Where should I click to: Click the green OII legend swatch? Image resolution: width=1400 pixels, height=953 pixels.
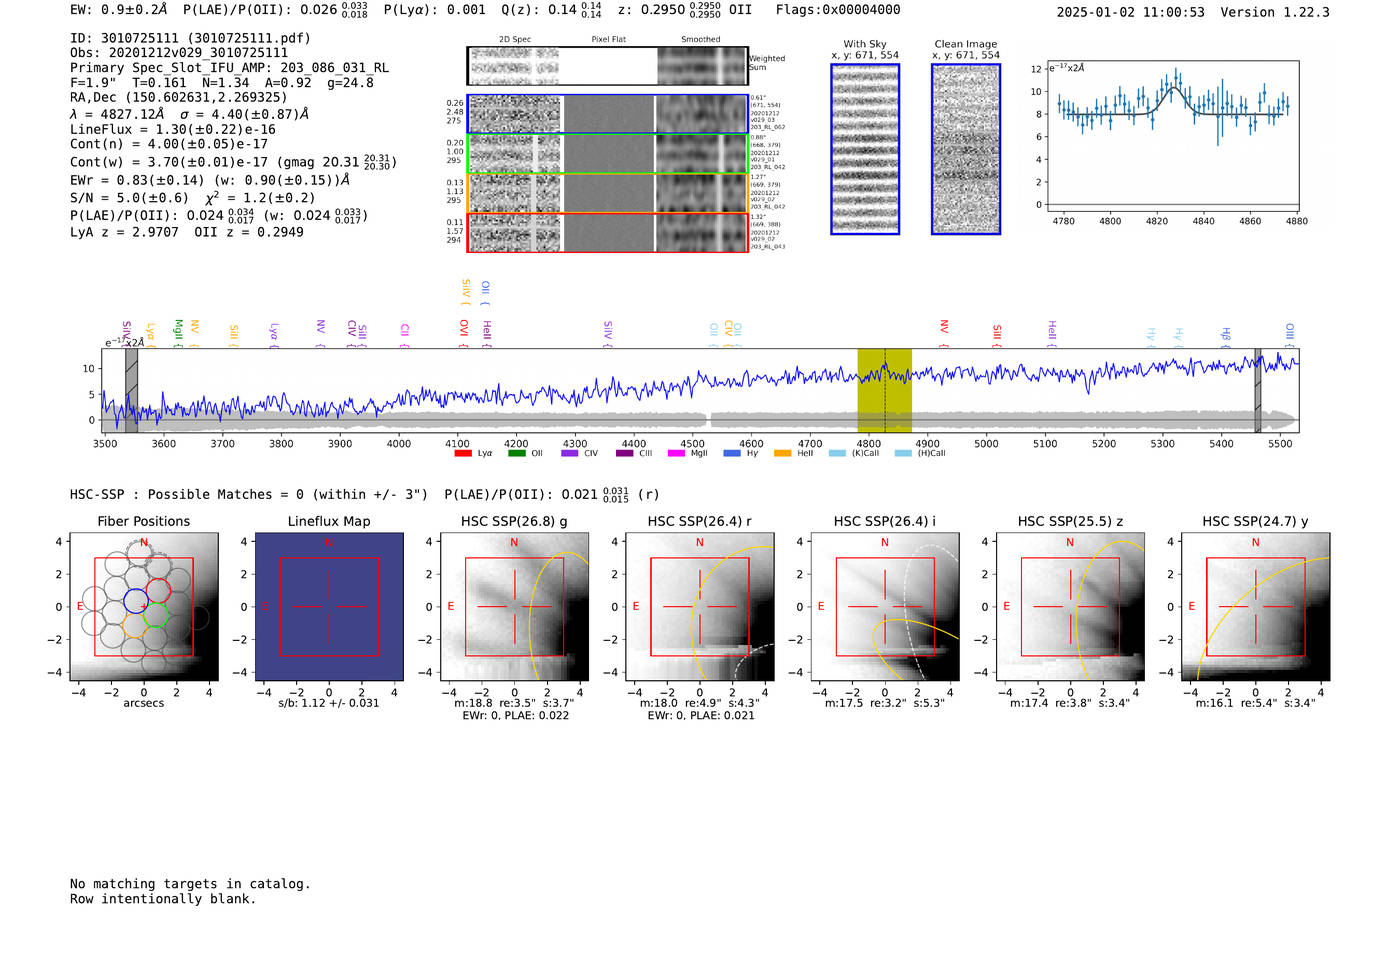[516, 454]
